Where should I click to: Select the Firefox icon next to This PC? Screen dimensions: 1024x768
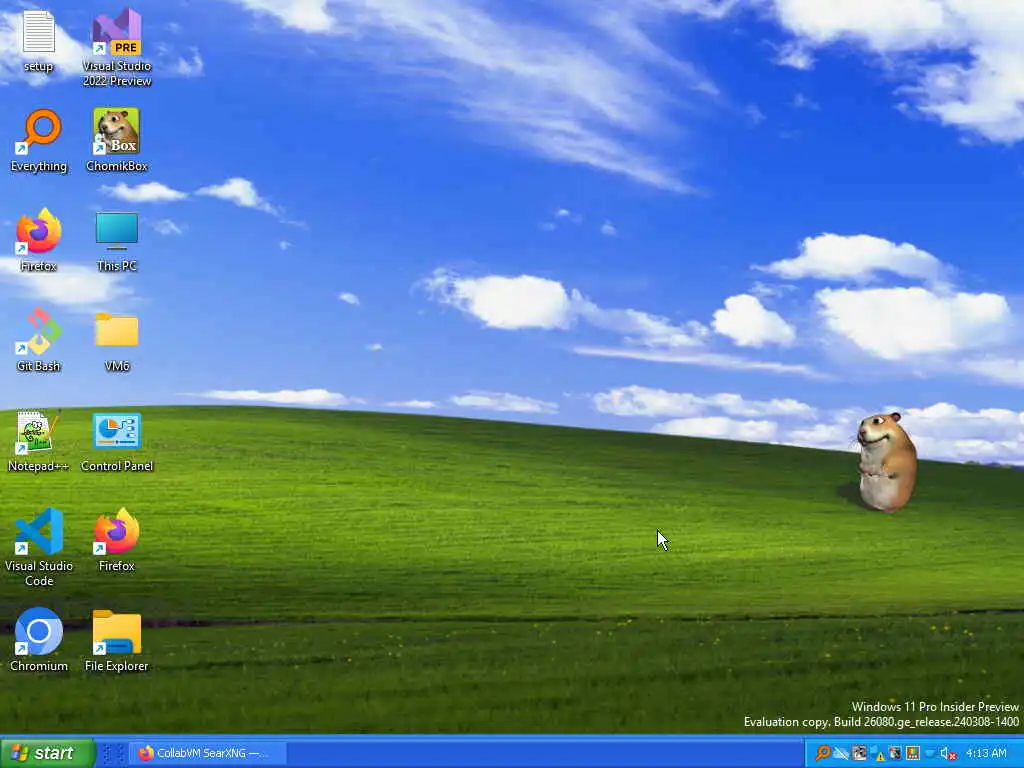point(39,240)
